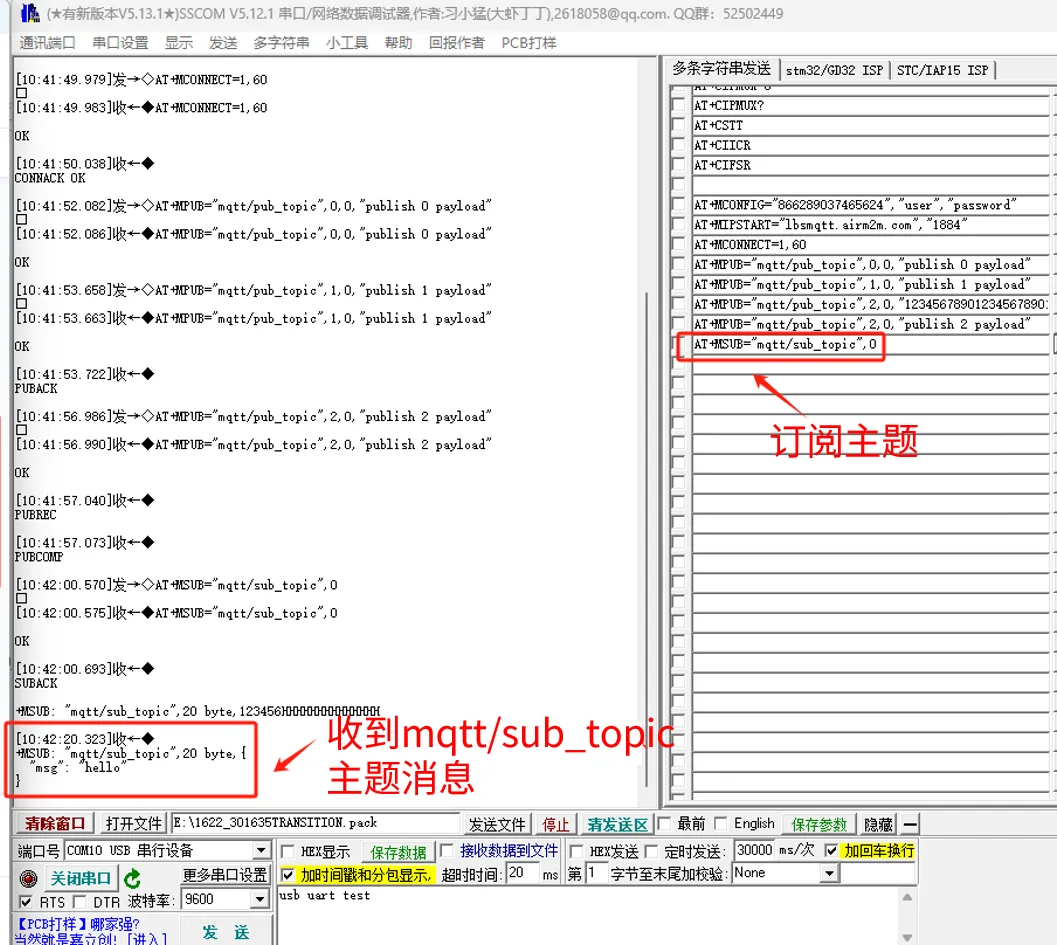Screen dimensions: 1057x945
Task: Click the 停止 button
Action: [x=555, y=824]
